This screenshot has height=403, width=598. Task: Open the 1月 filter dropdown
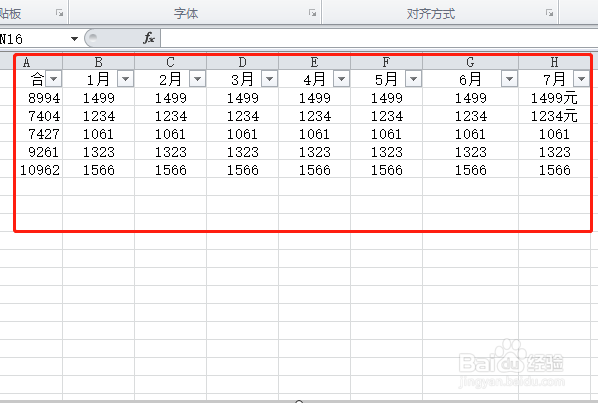tap(125, 79)
